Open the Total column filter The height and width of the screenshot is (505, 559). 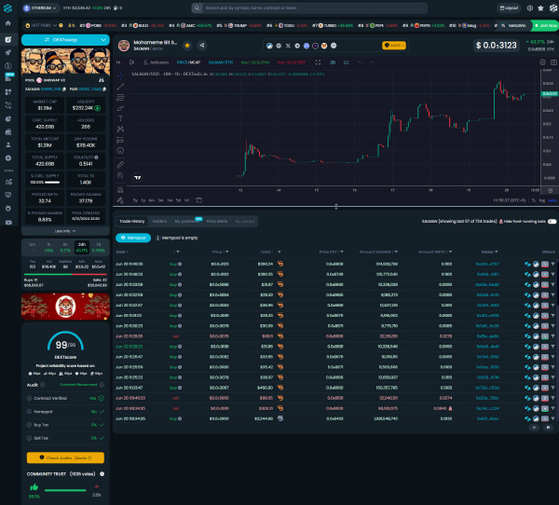279,252
